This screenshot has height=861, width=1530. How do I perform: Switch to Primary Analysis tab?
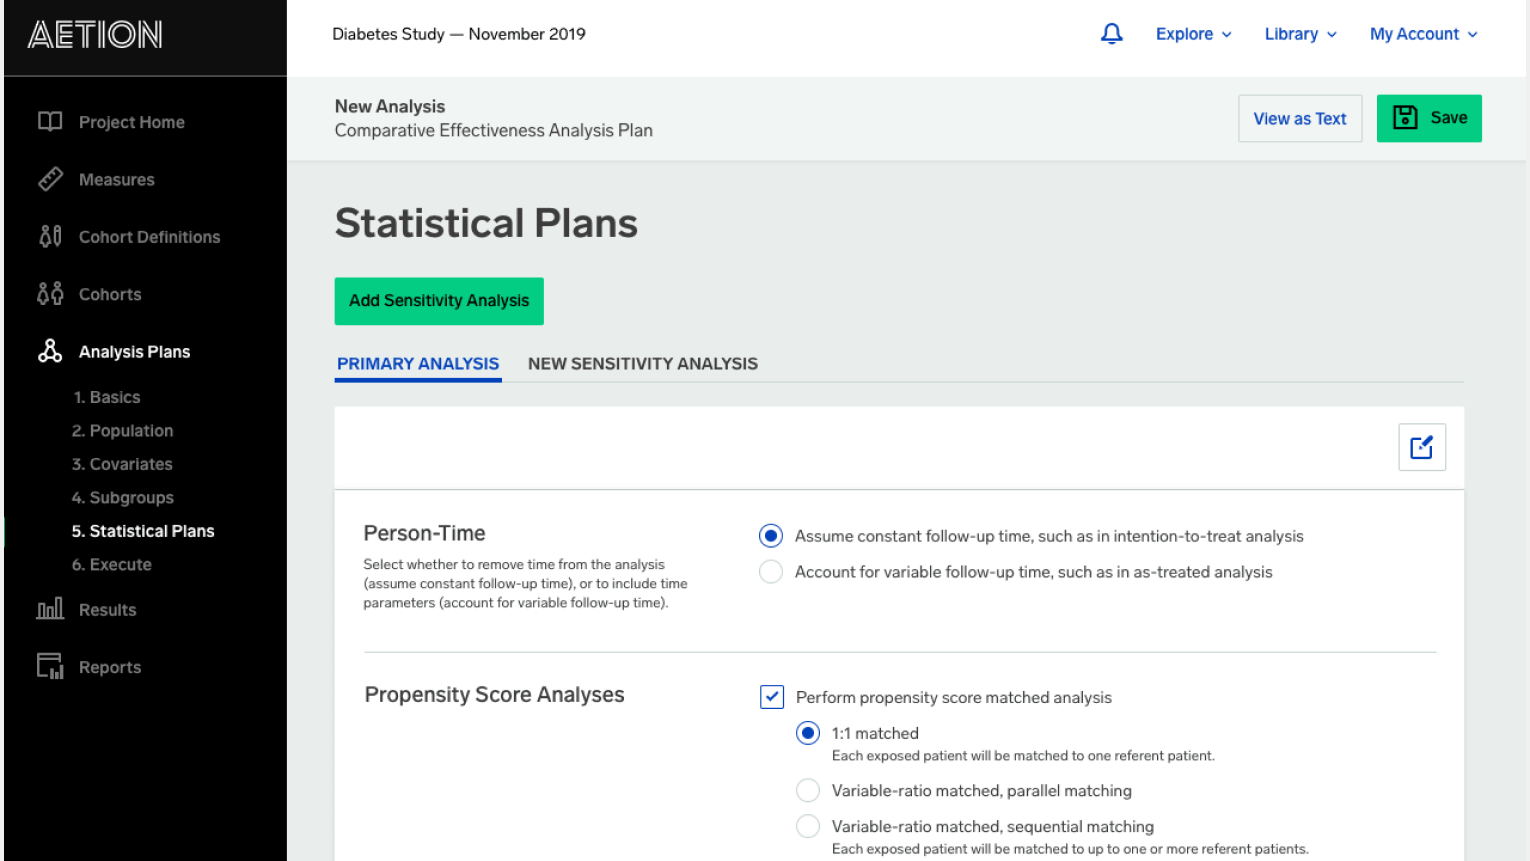pyautogui.click(x=418, y=364)
